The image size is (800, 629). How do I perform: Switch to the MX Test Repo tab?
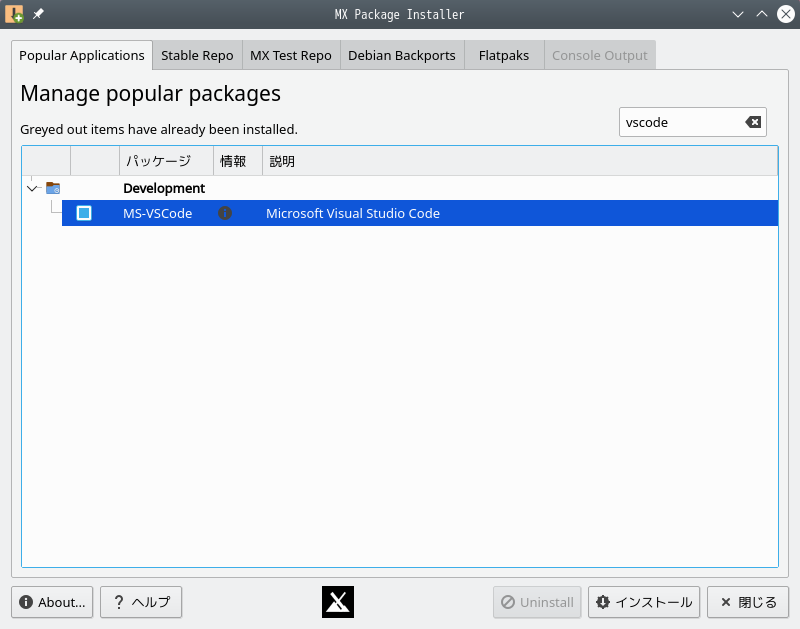[x=291, y=55]
